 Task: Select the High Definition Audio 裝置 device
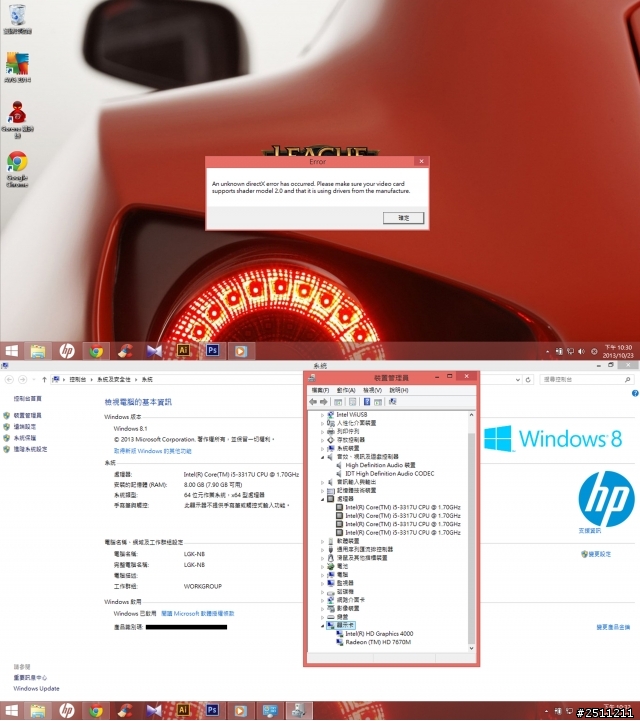(x=380, y=465)
